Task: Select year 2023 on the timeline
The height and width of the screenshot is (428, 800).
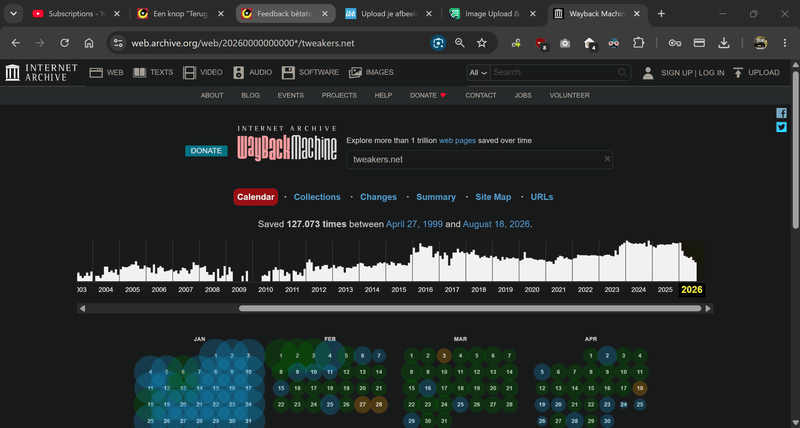Action: click(612, 290)
